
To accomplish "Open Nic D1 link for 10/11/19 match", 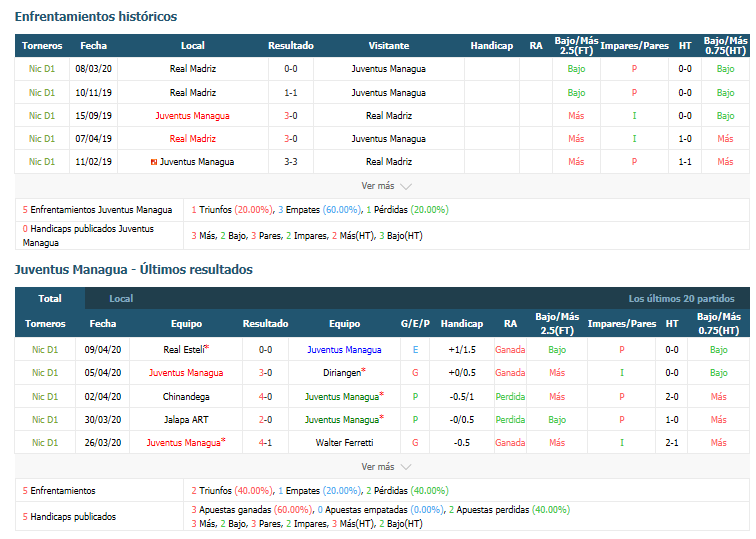I will coord(42,93).
